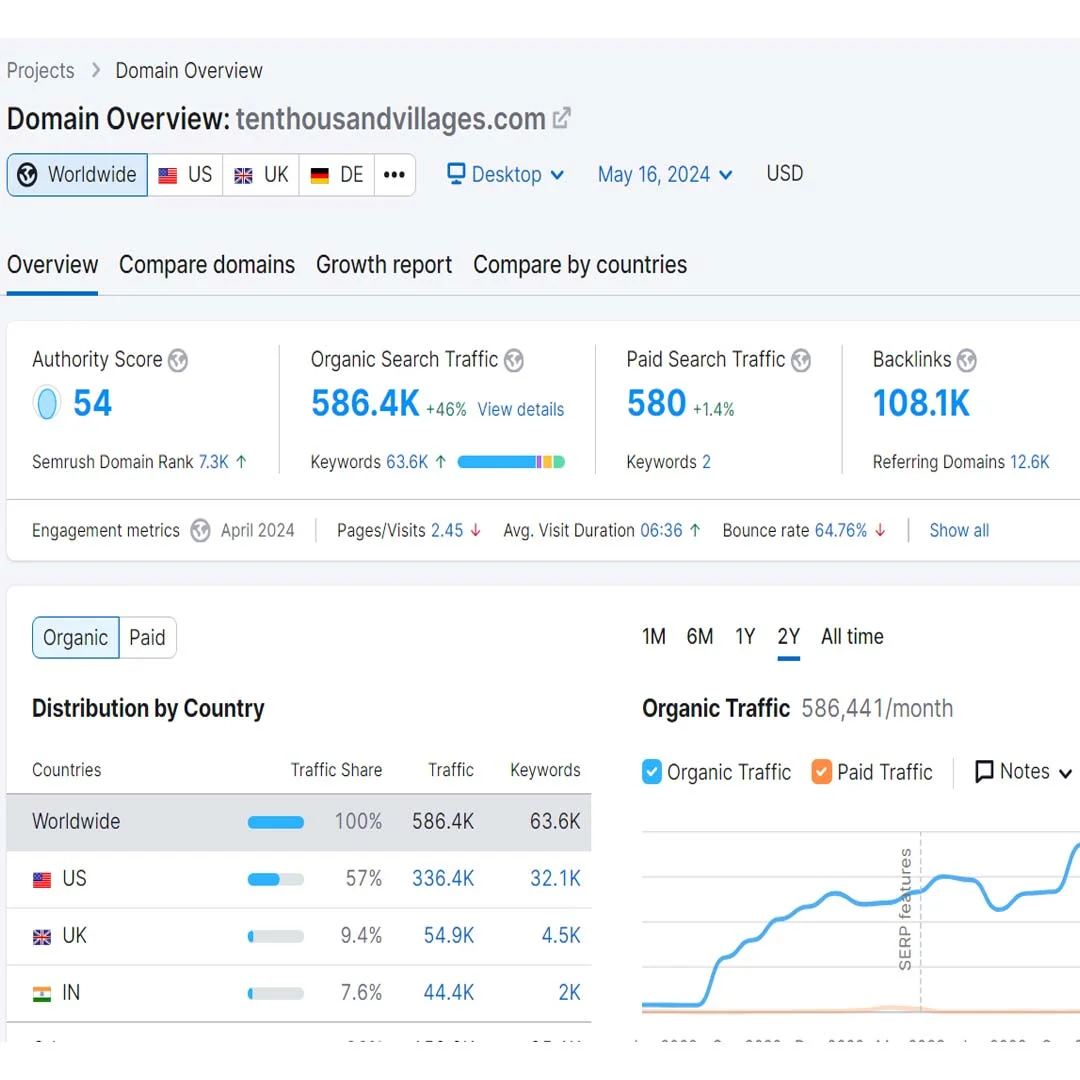Screen dimensions: 1080x1080
Task: Toggle Paid Traffic checkbox
Action: click(x=821, y=772)
